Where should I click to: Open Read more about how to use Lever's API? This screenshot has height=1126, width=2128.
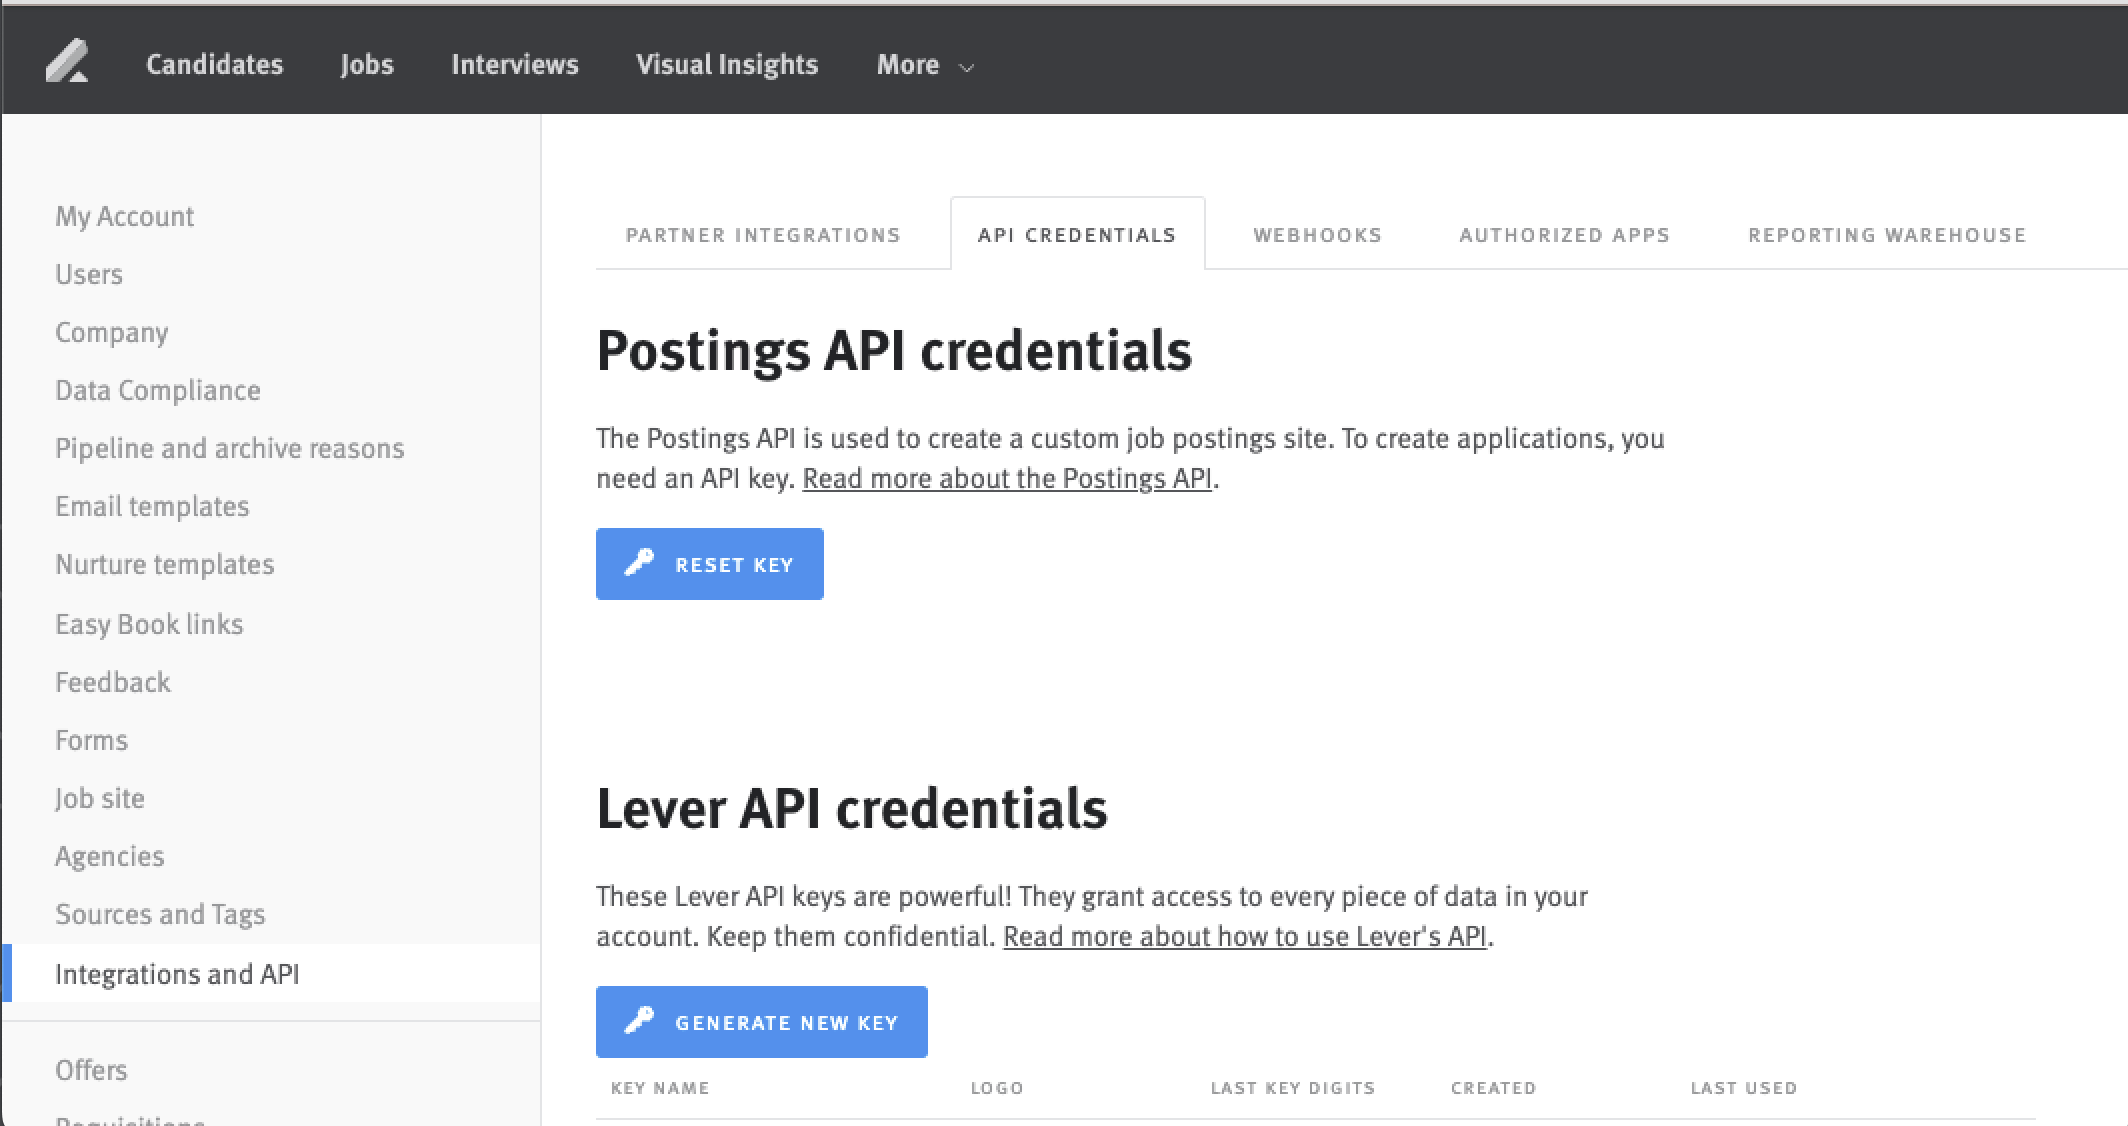click(1243, 937)
